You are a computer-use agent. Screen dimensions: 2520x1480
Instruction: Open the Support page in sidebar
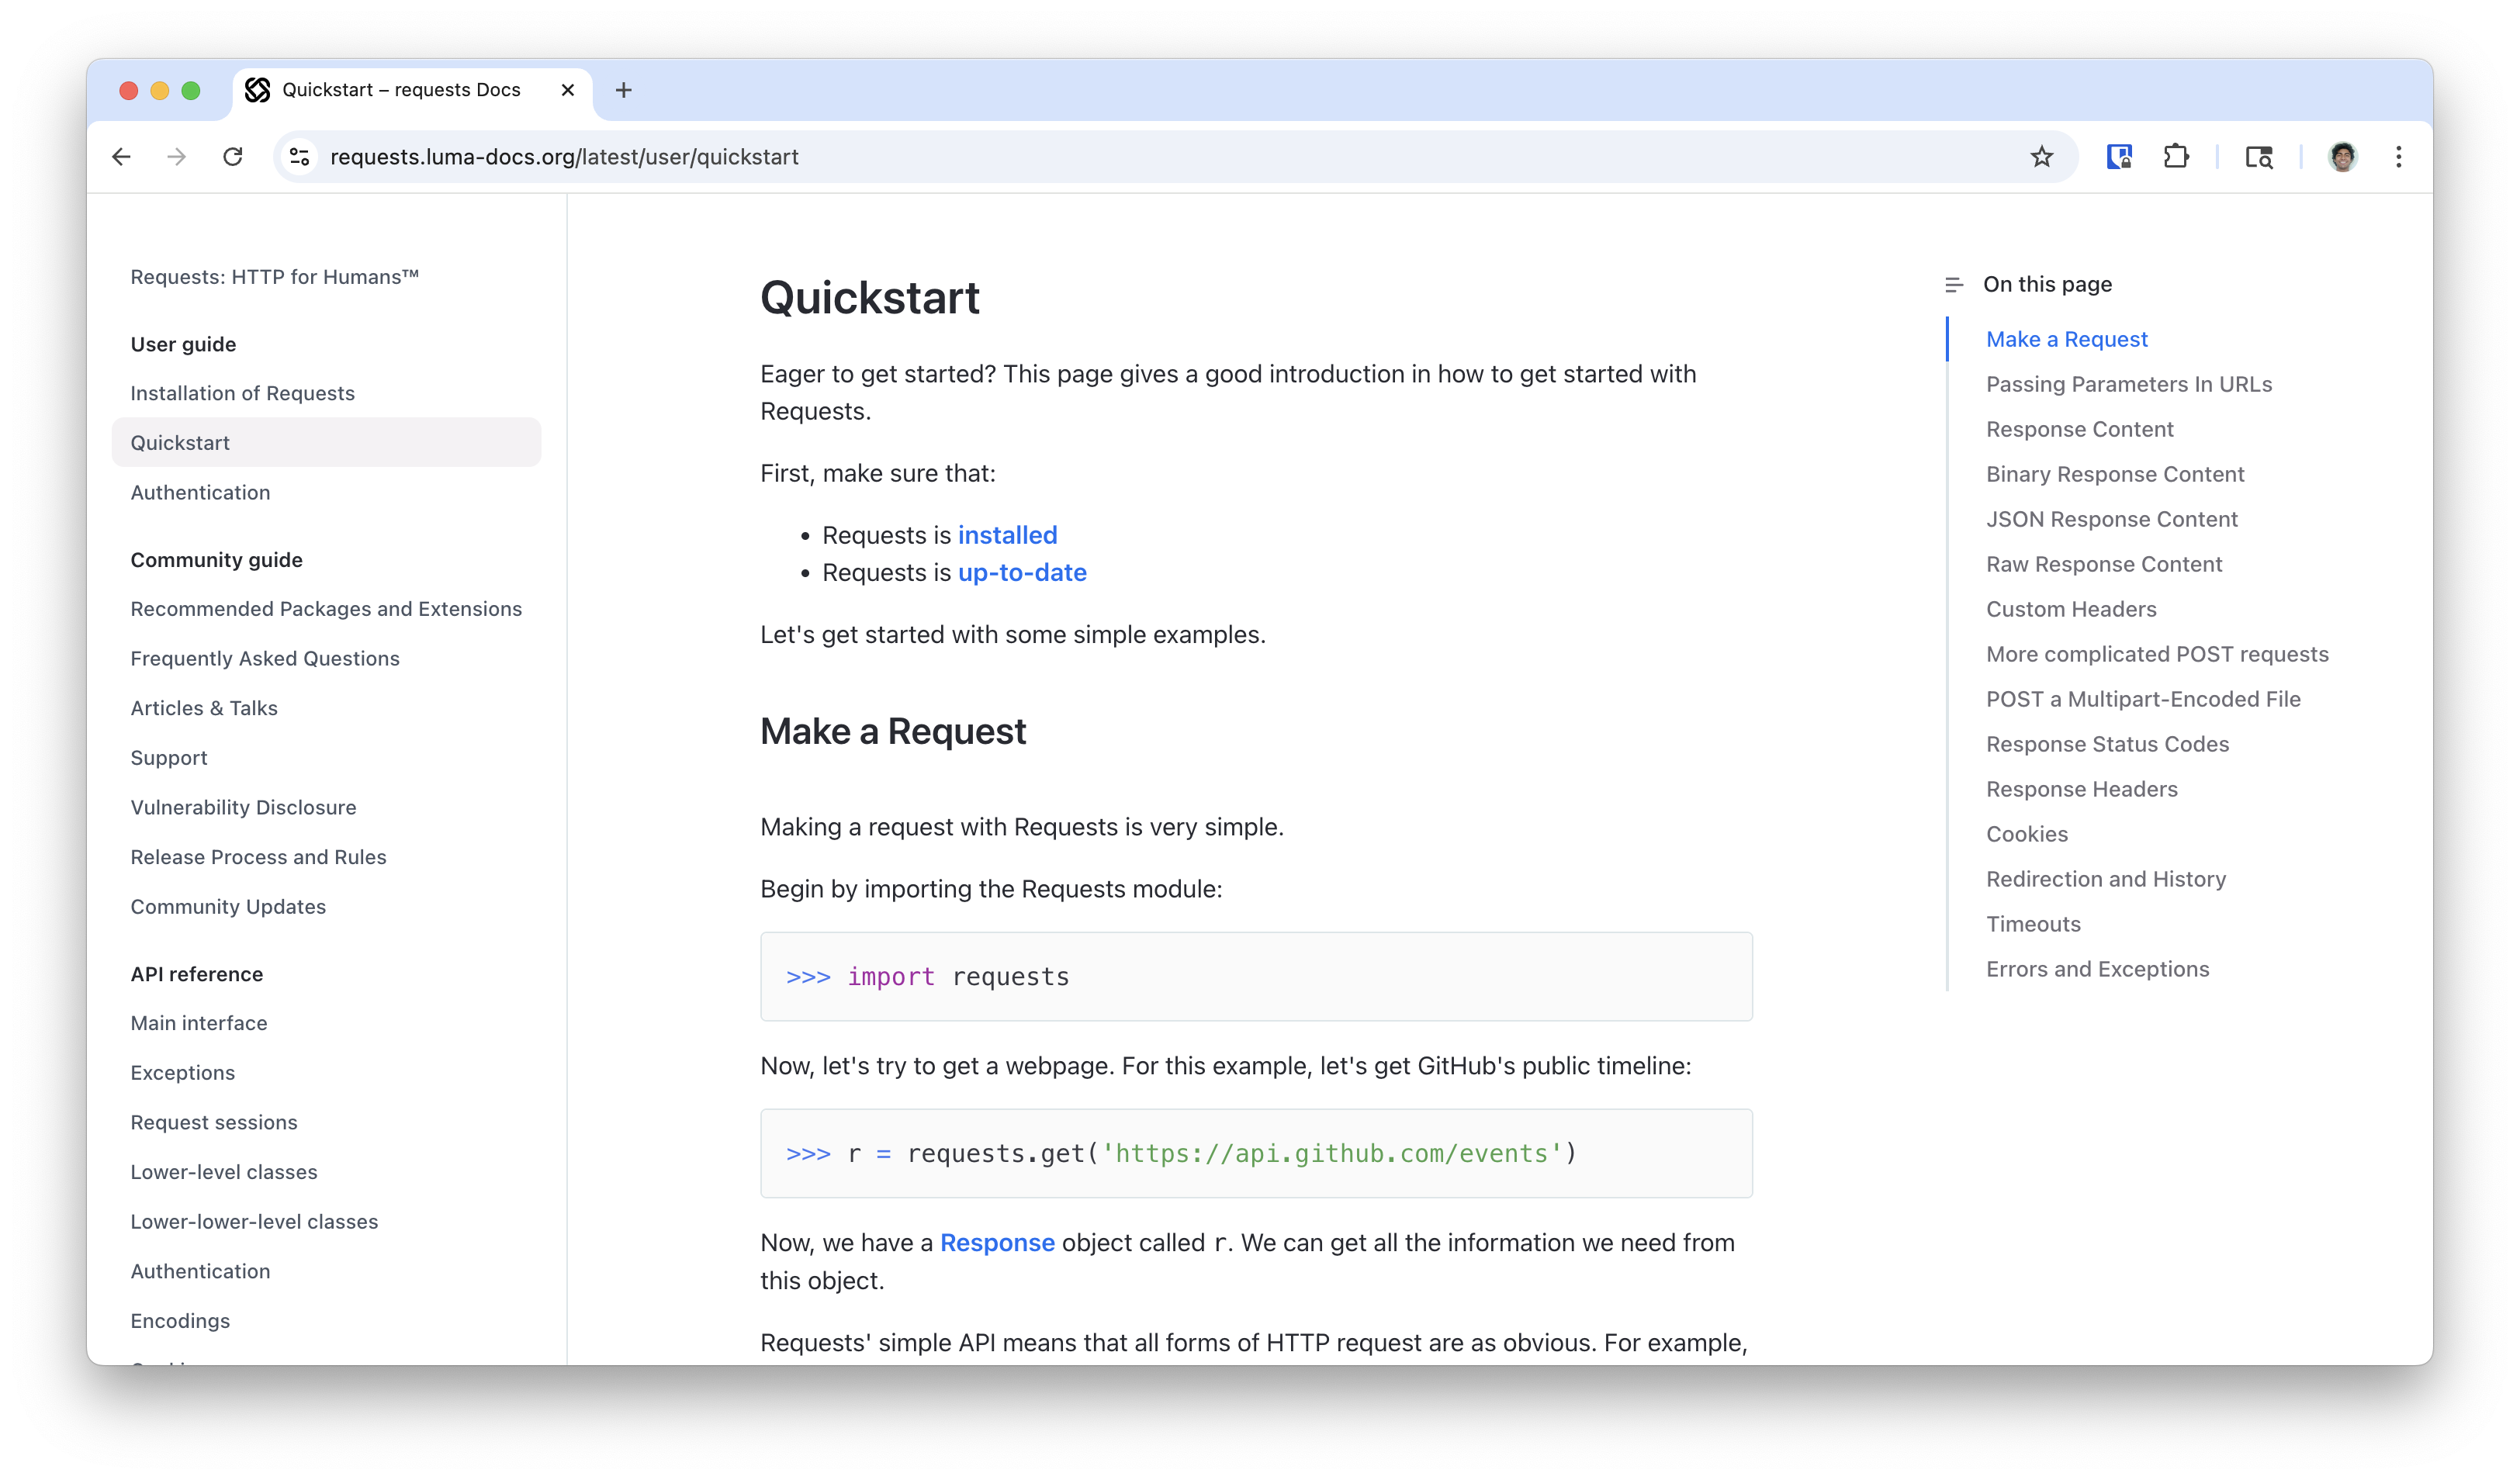coord(169,758)
